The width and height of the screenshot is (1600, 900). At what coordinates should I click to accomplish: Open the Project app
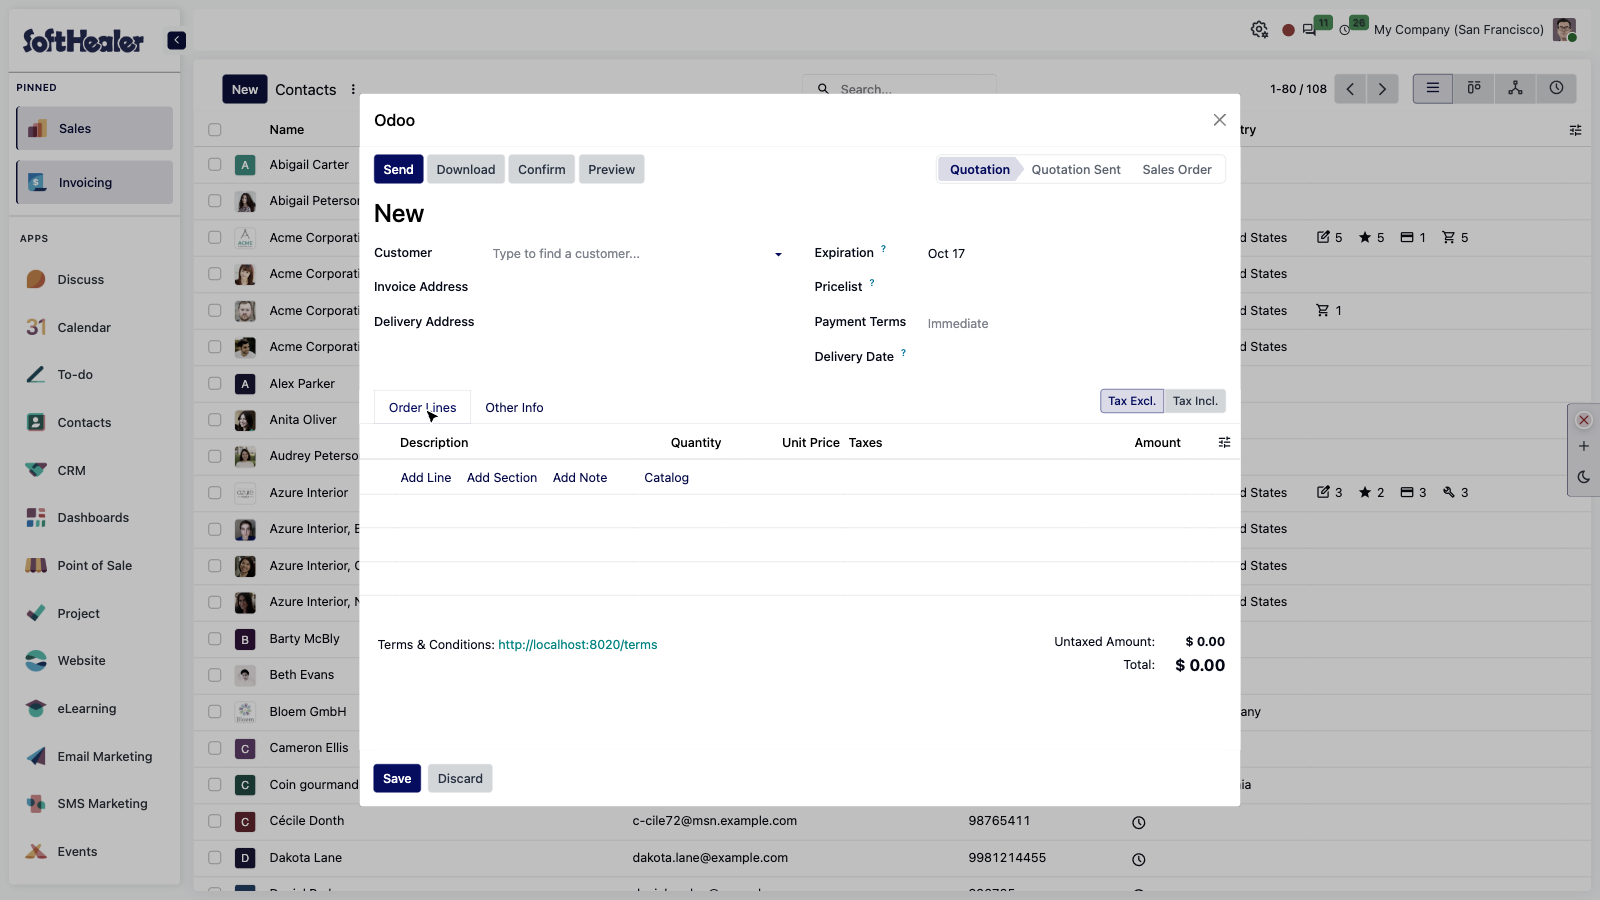78,614
